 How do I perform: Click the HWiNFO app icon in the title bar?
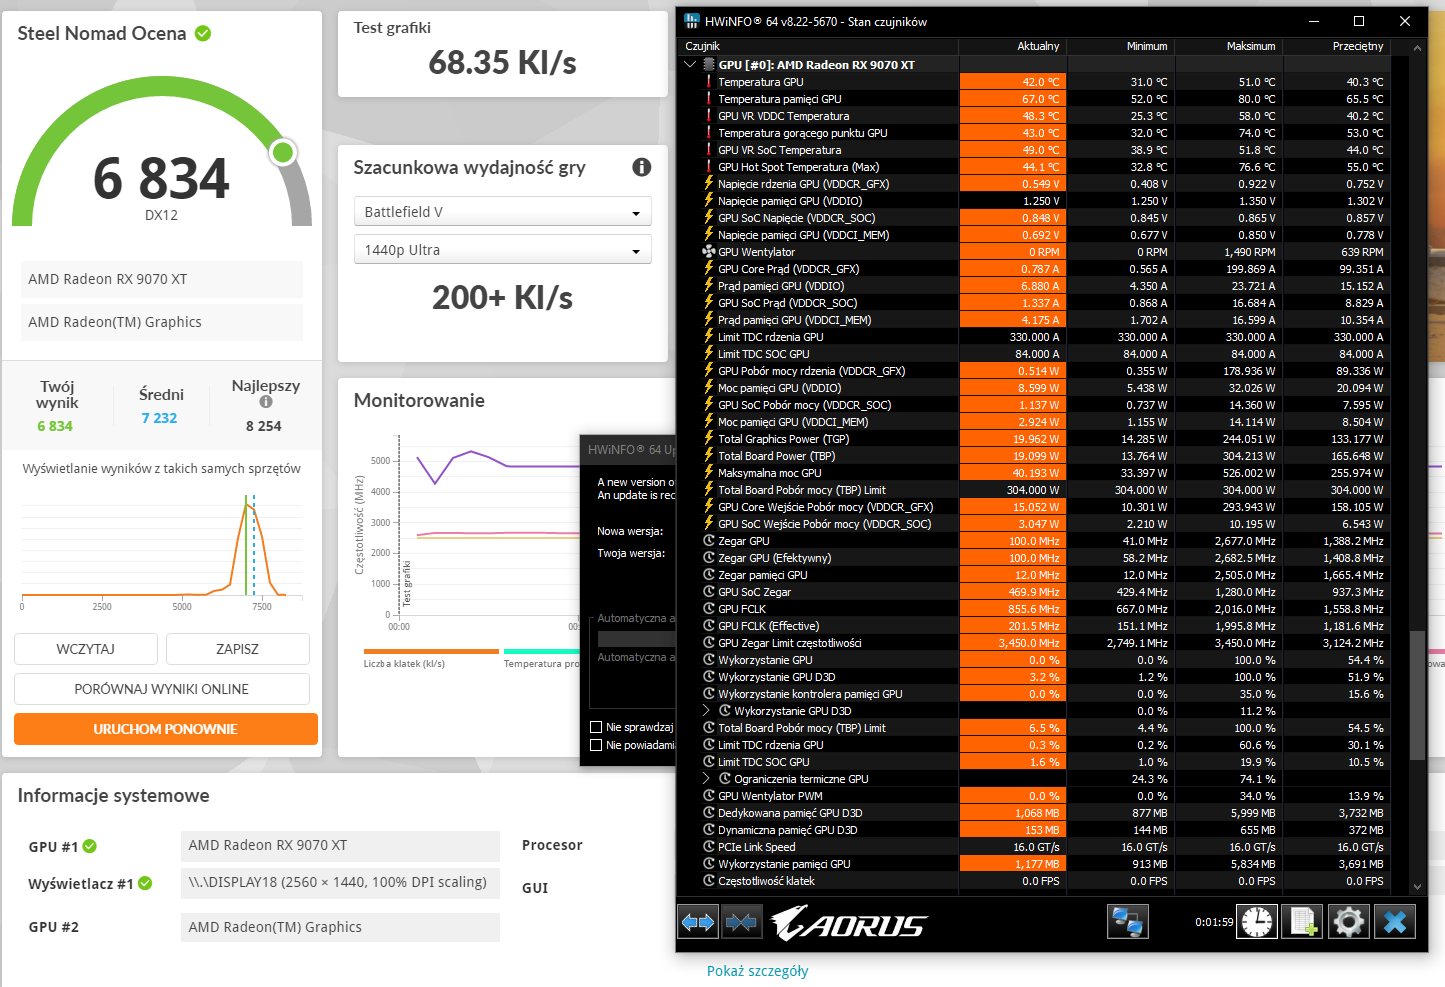(x=692, y=21)
